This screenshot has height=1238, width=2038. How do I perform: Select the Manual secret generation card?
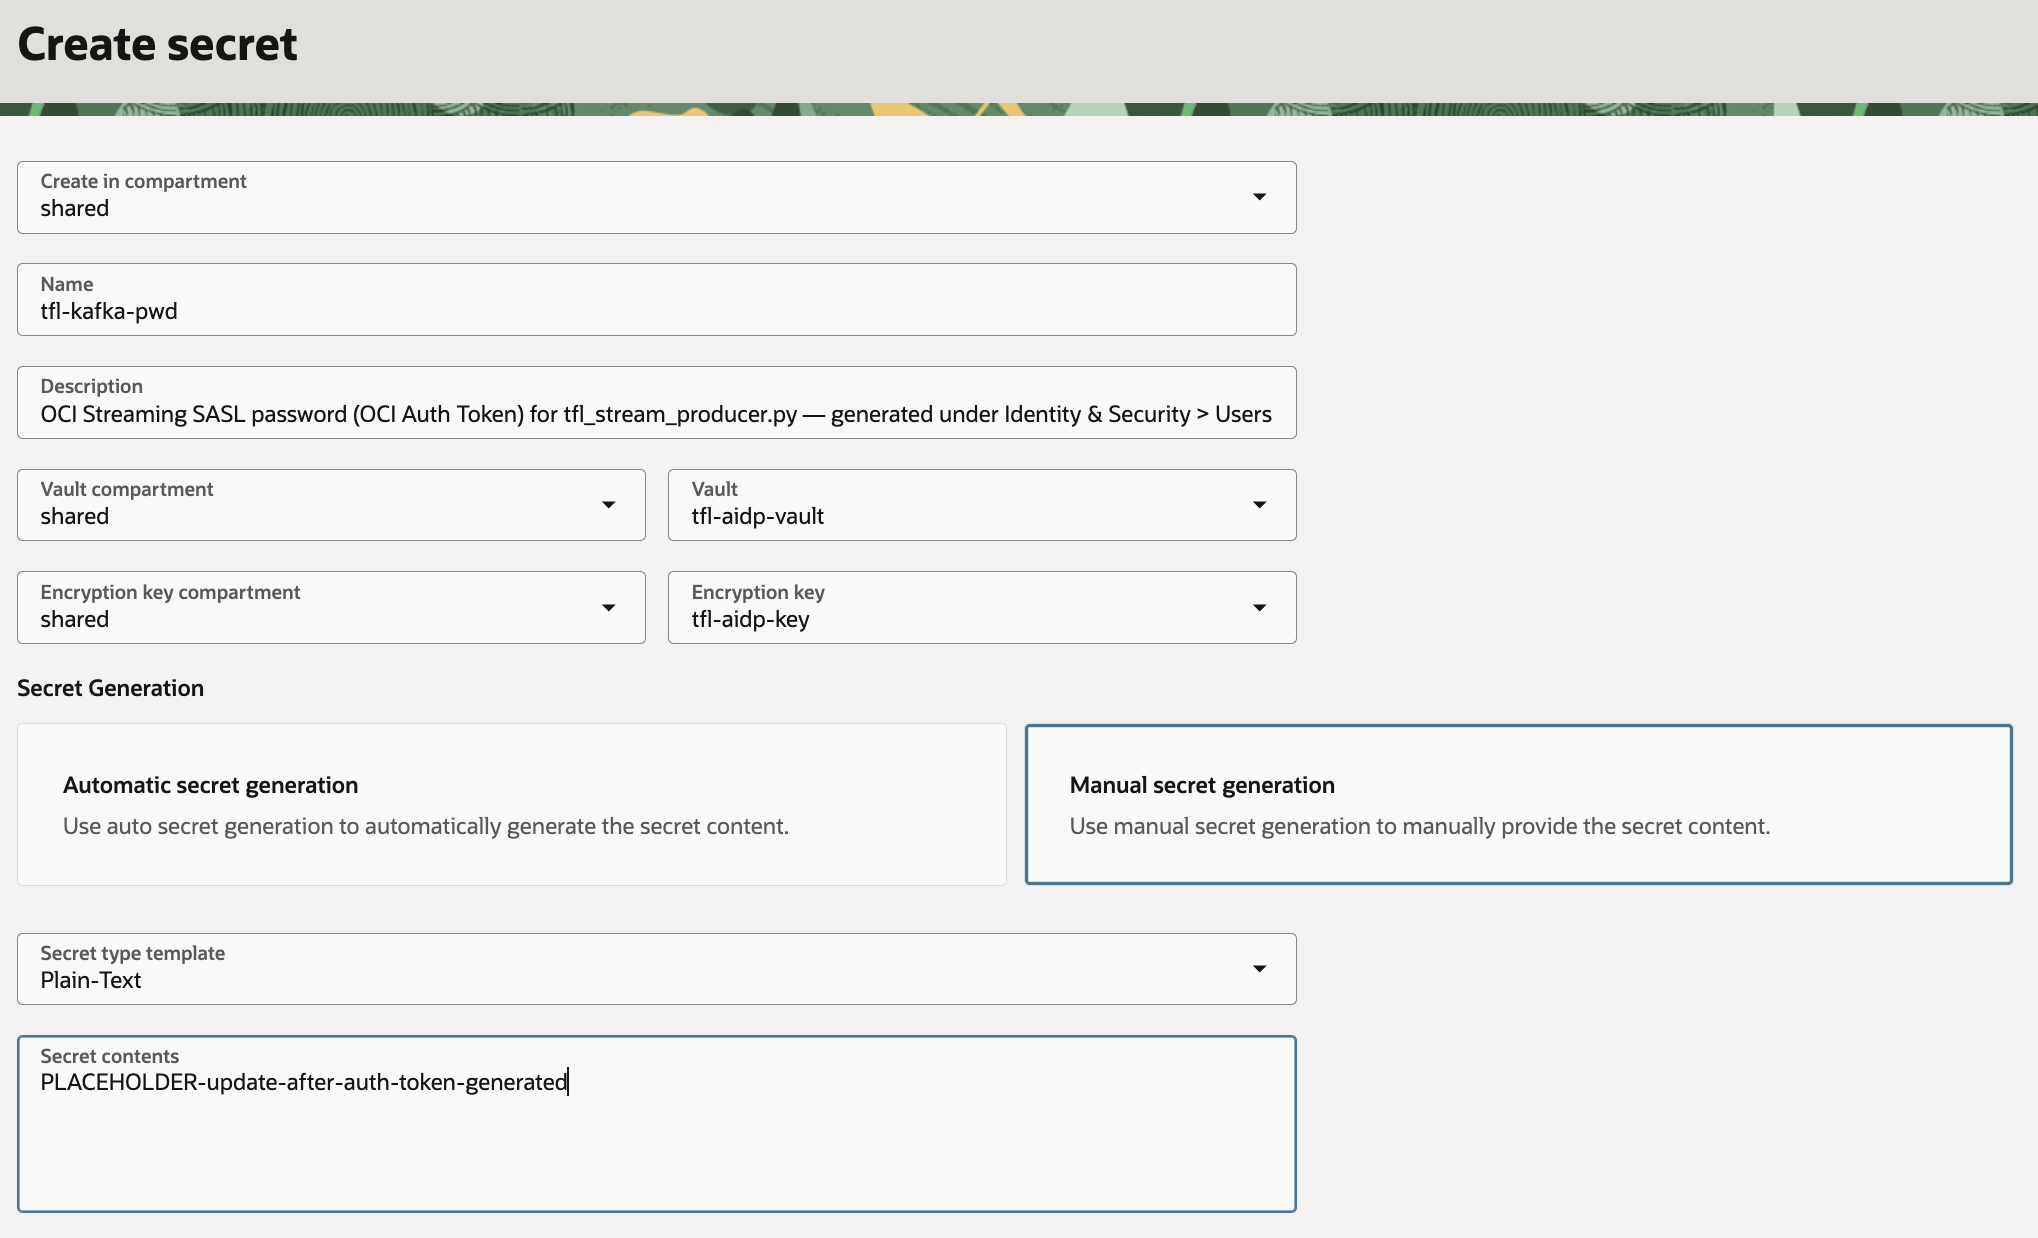click(x=1518, y=804)
